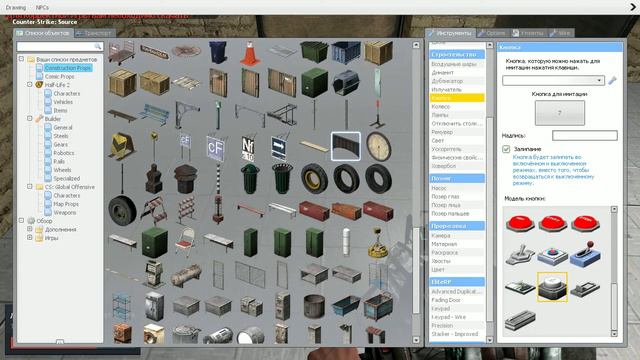Collapse the Обзор tree node
This screenshot has height=360, width=640.
(x=21, y=220)
